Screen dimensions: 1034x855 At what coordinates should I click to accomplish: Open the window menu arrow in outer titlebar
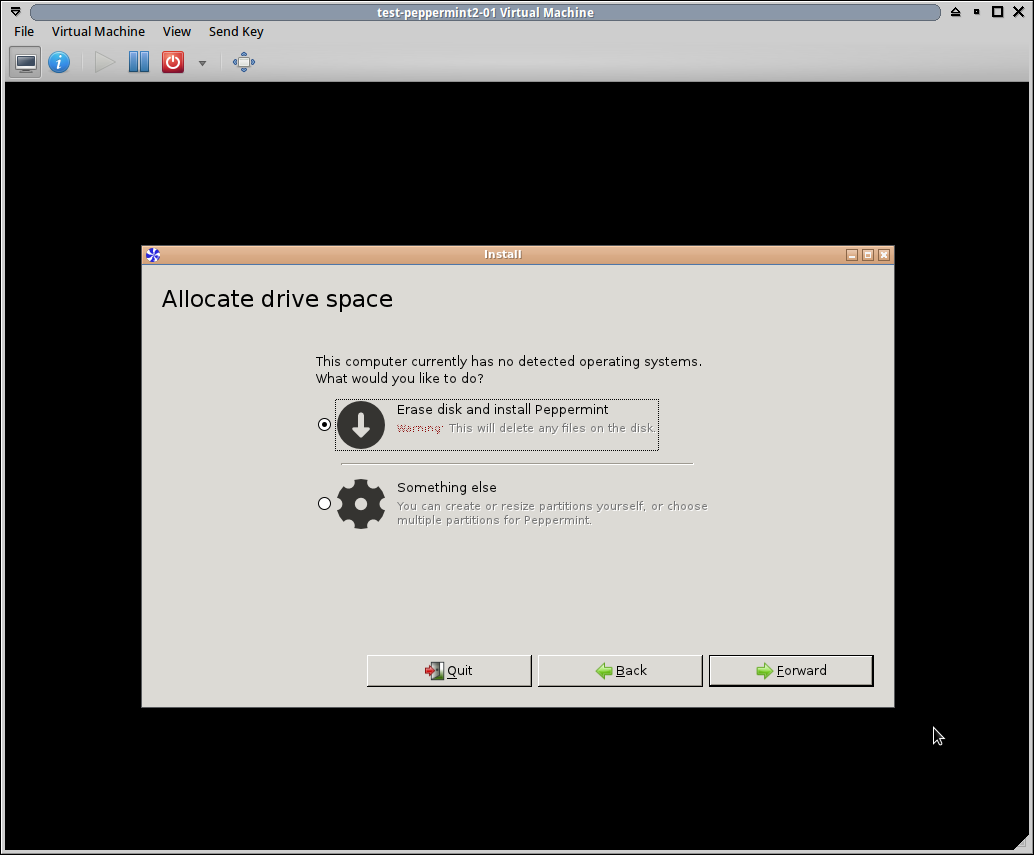pyautogui.click(x=15, y=12)
